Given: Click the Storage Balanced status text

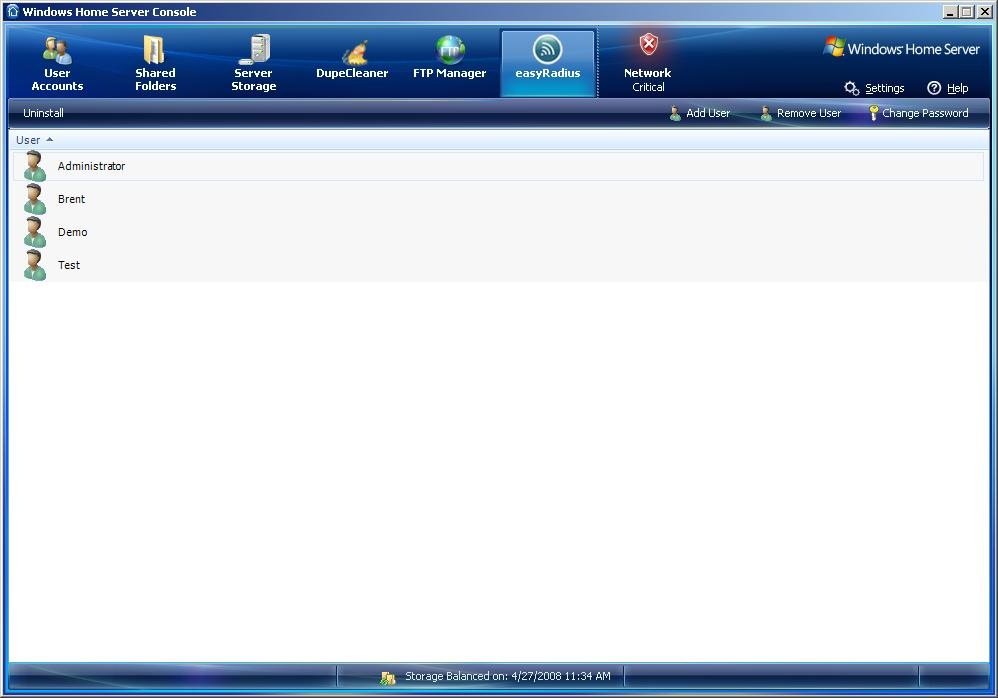Looking at the screenshot, I should click(508, 676).
